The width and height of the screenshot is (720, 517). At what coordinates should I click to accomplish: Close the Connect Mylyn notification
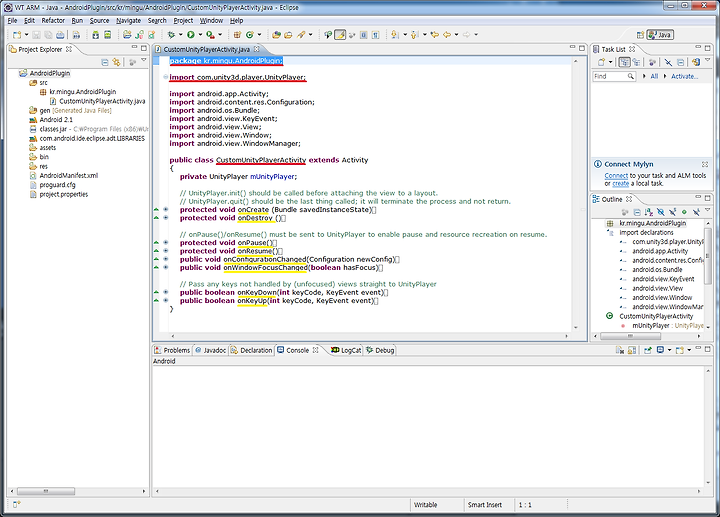[x=705, y=164]
